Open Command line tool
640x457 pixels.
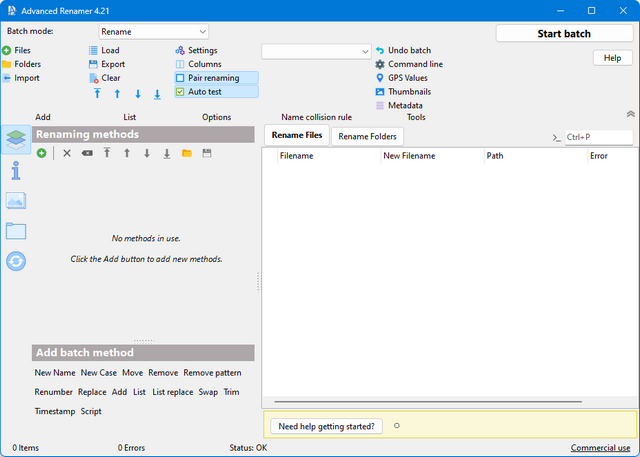pyautogui.click(x=409, y=64)
